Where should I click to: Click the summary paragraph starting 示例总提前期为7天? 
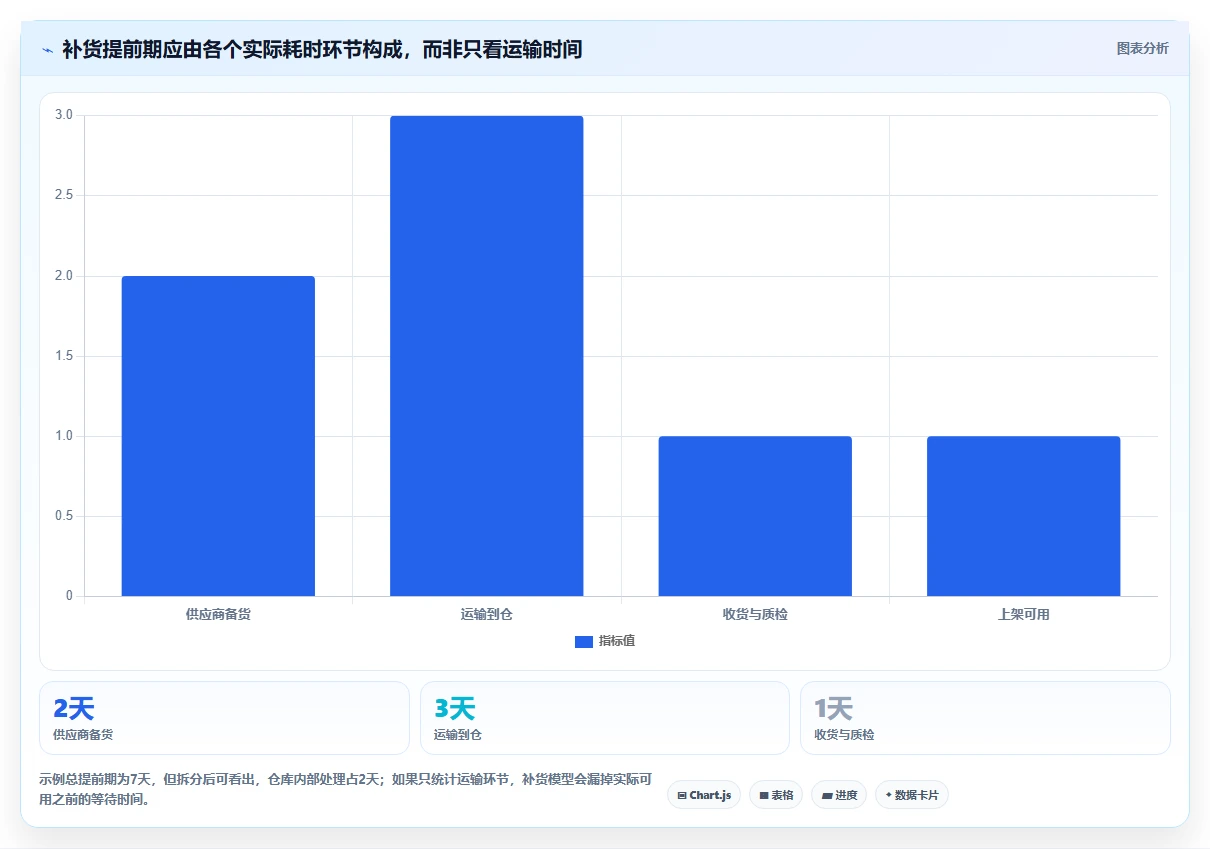pyautogui.click(x=345, y=789)
